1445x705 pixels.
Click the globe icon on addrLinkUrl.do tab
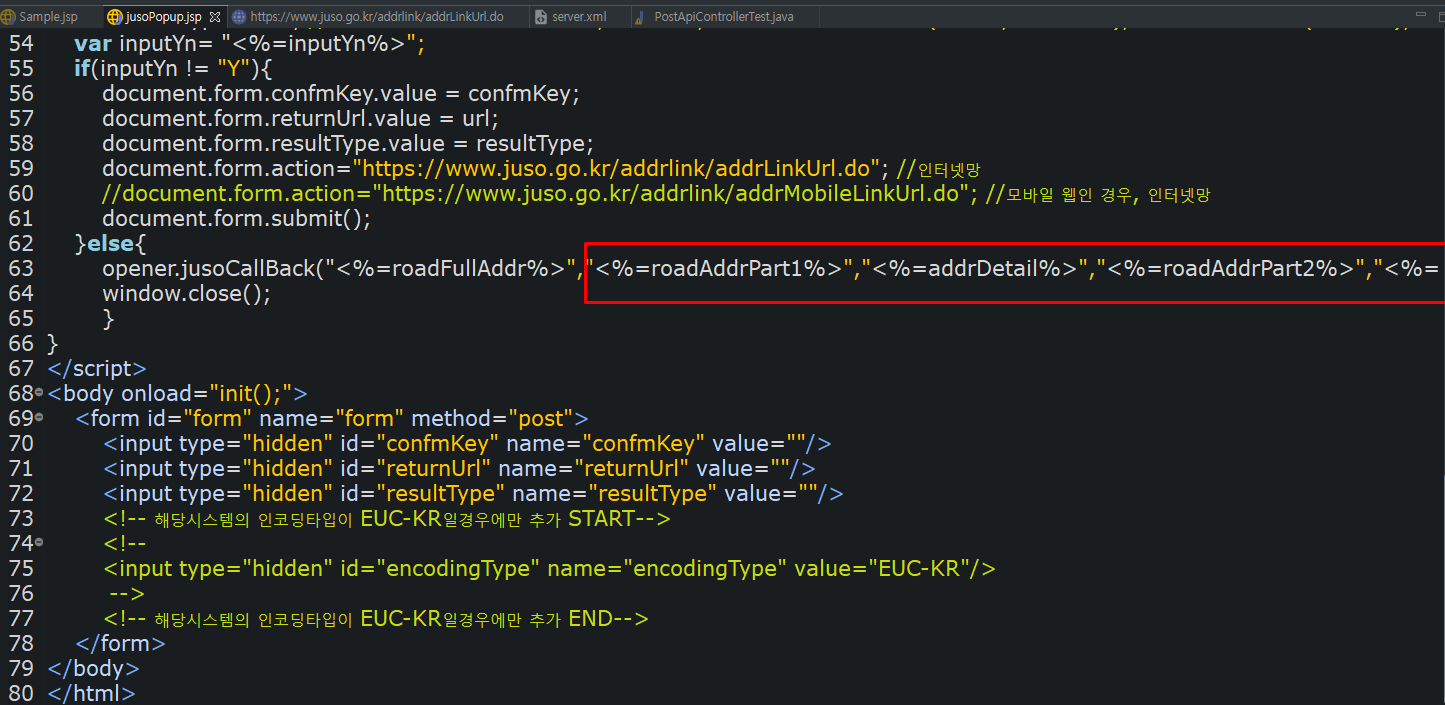tap(238, 17)
